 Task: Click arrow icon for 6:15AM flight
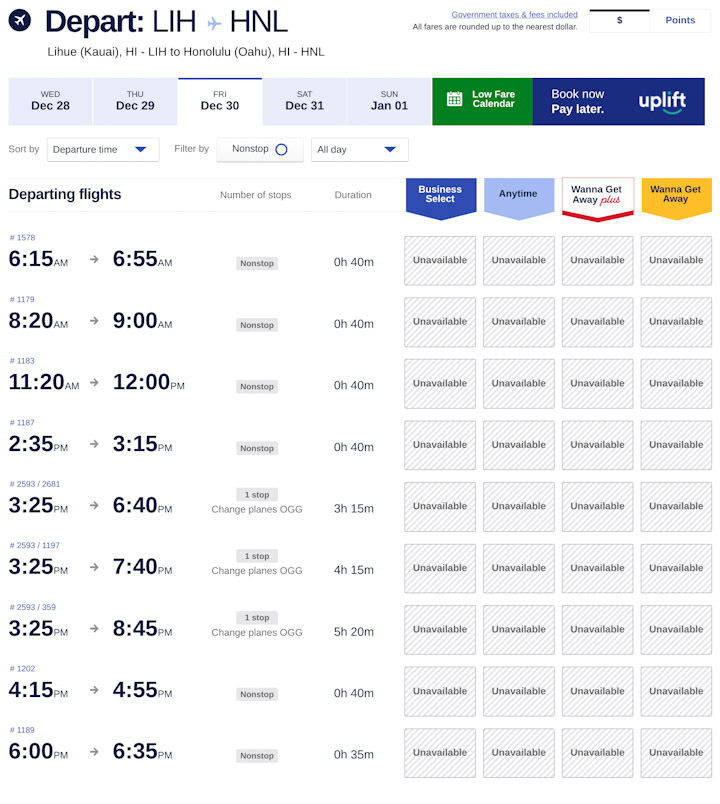point(94,259)
